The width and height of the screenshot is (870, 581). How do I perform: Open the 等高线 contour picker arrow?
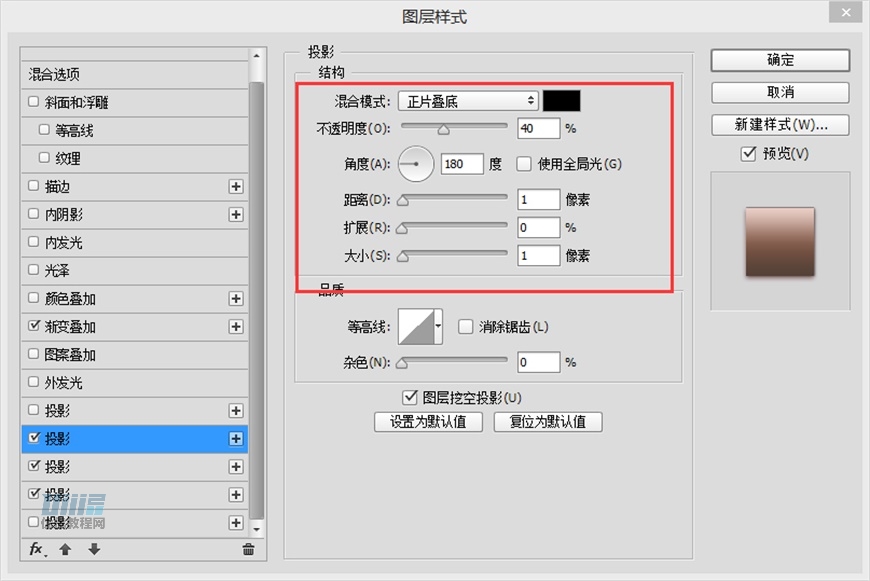438,326
